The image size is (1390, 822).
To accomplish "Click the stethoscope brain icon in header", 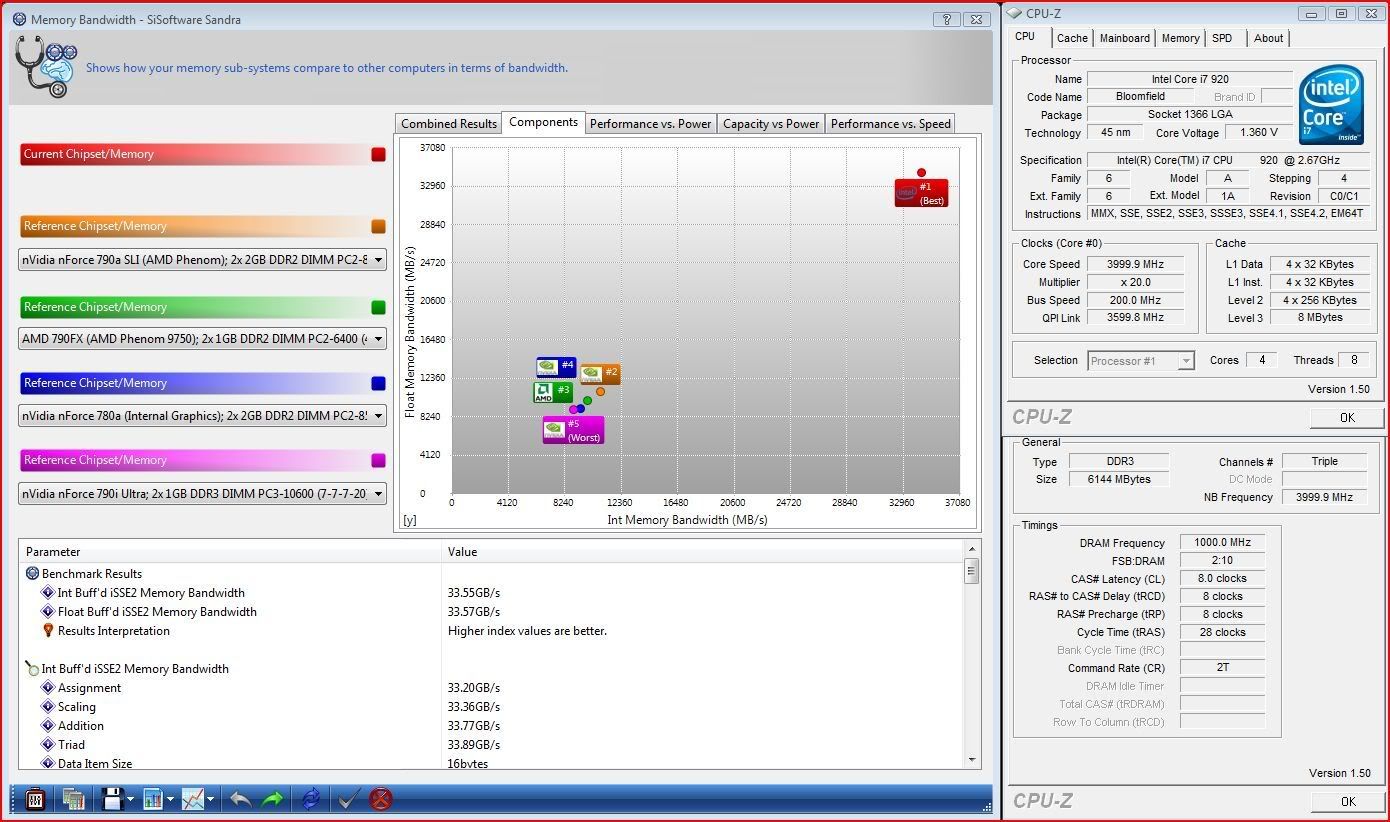I will (46, 66).
